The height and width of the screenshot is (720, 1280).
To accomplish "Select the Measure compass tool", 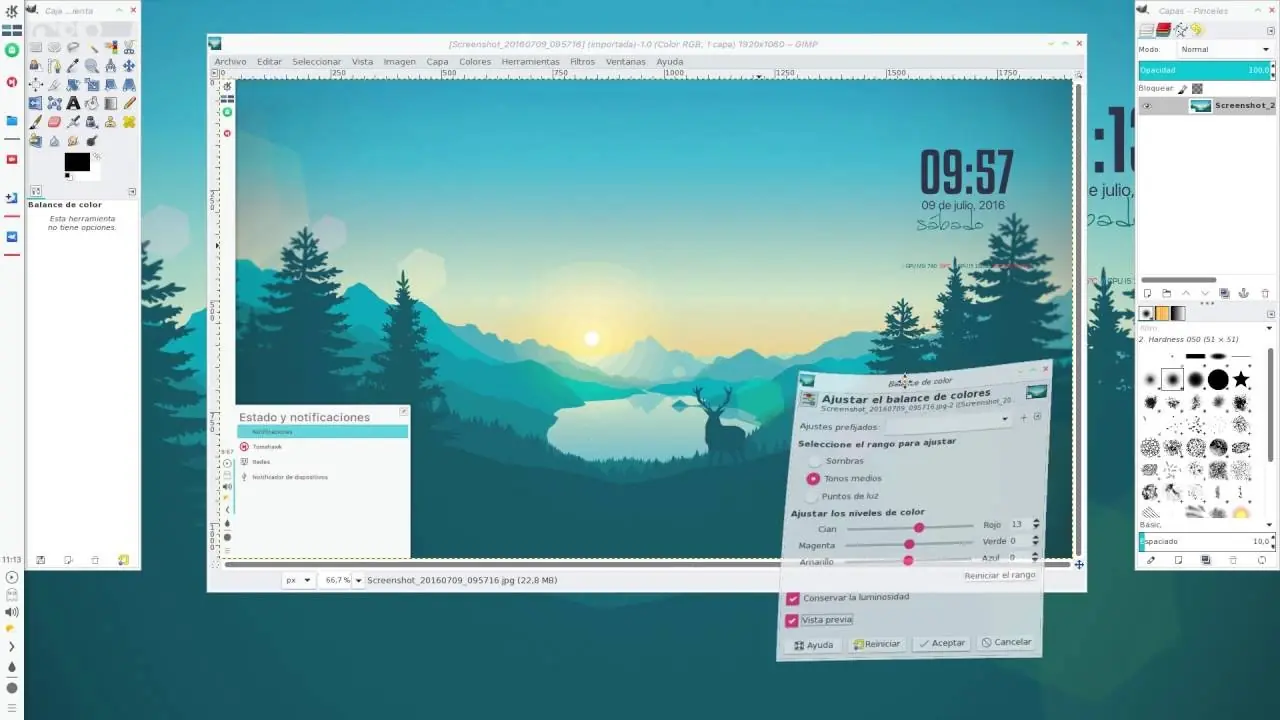I will [x=110, y=66].
